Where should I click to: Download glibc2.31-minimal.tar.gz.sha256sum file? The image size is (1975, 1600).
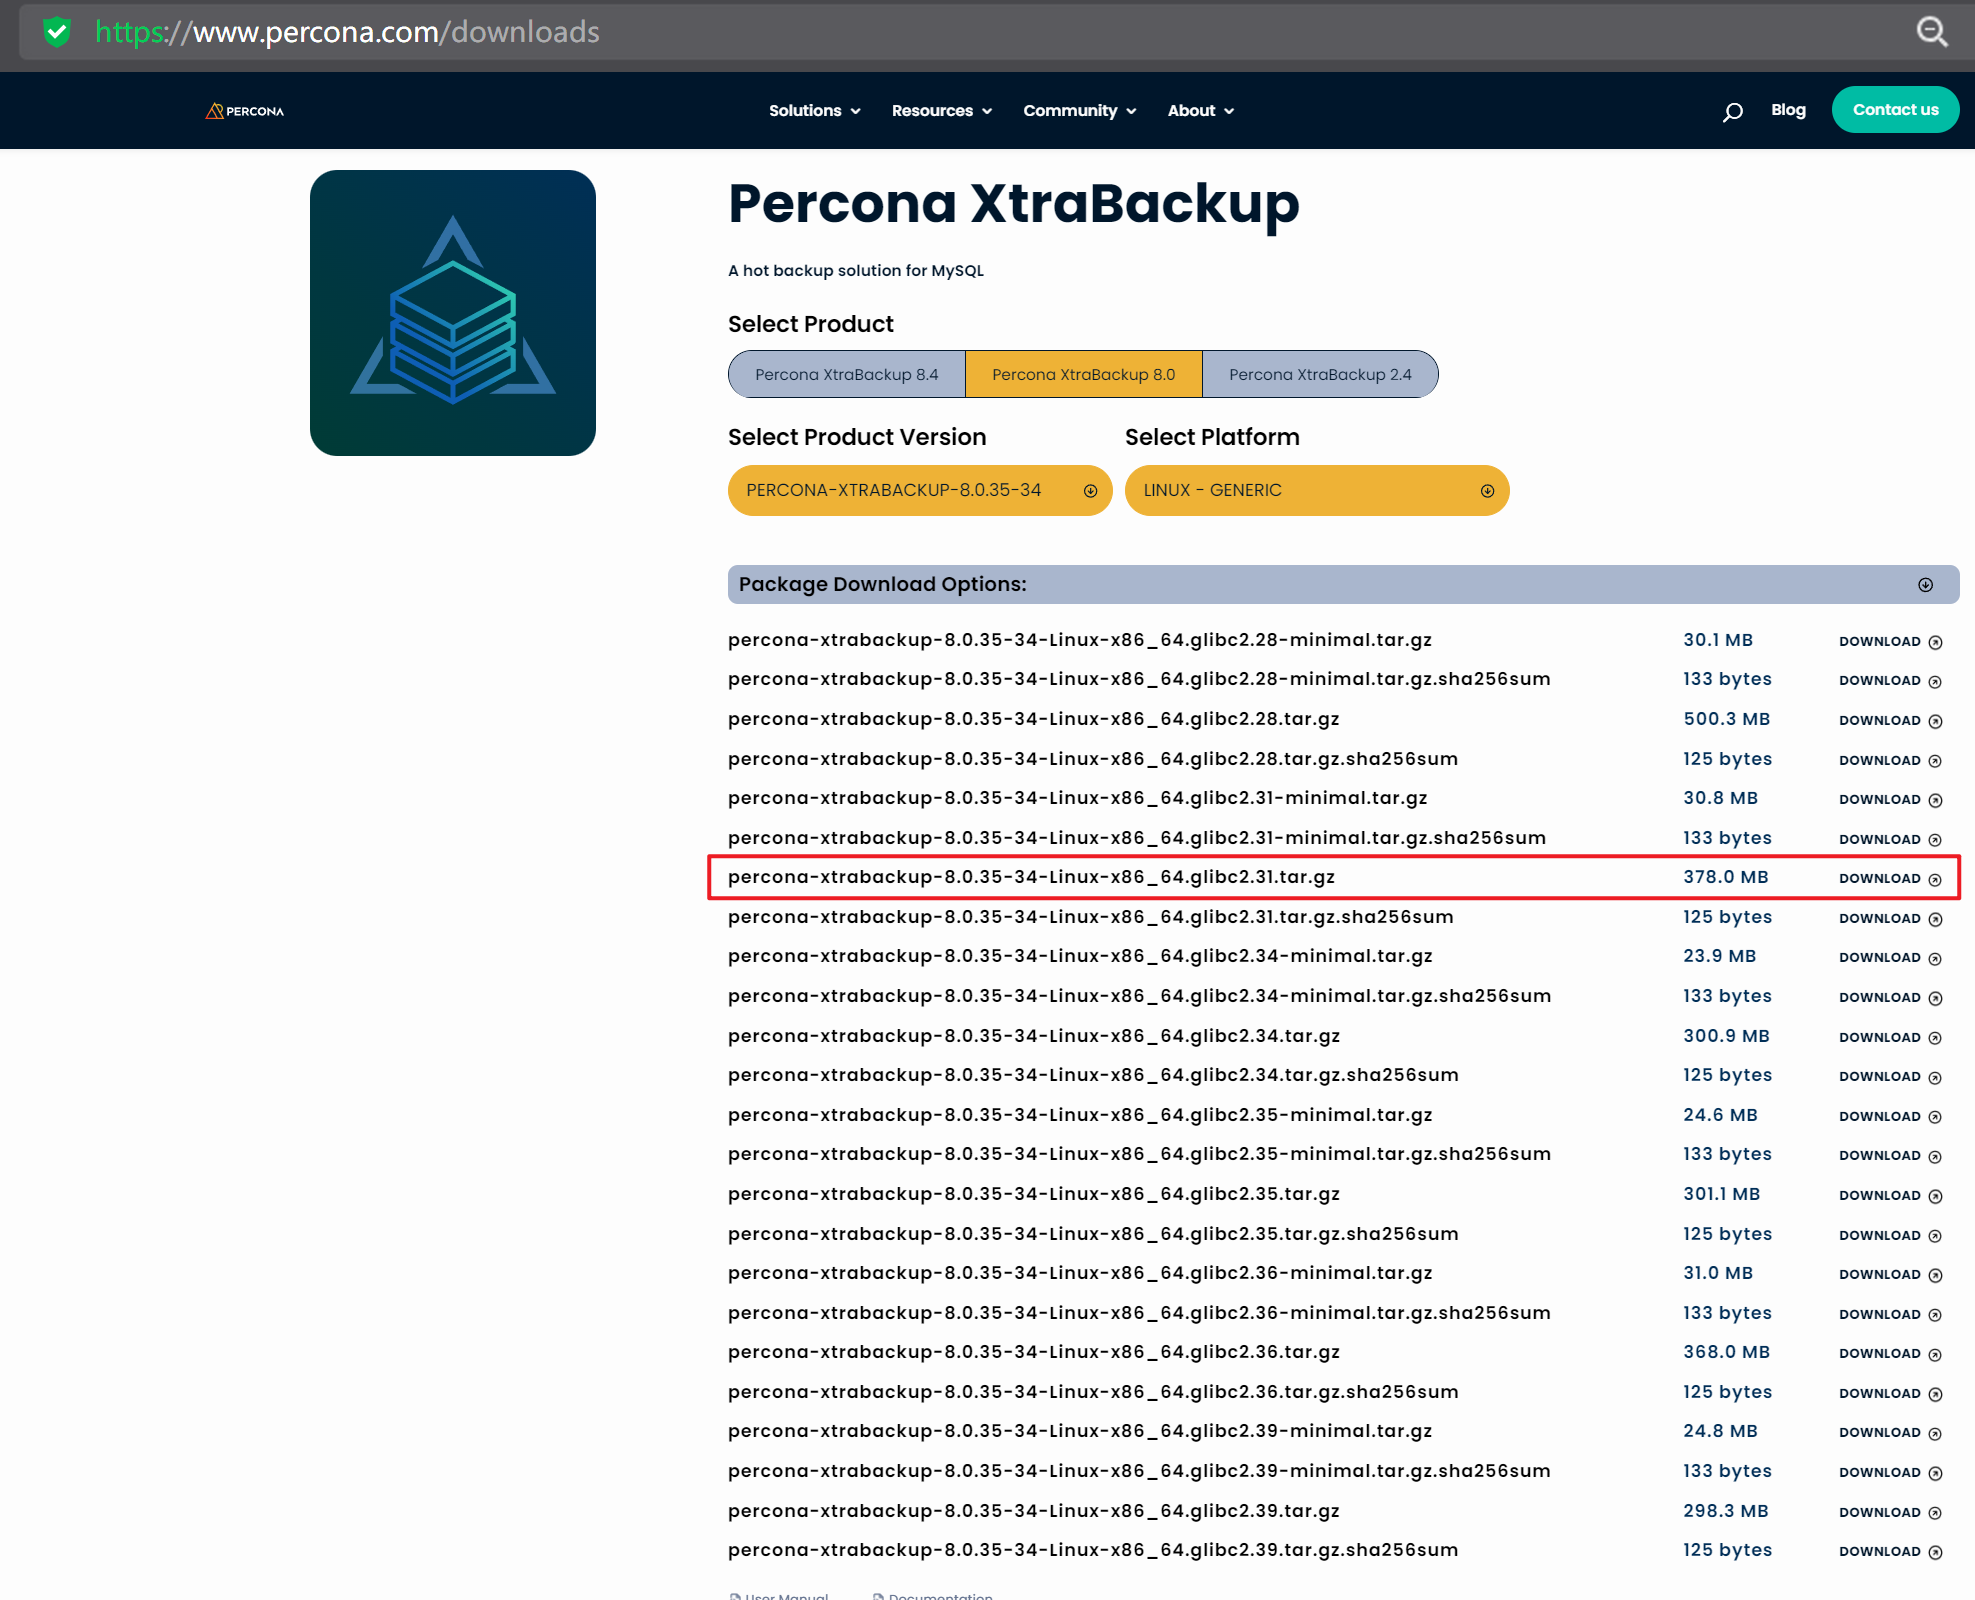(x=1890, y=839)
